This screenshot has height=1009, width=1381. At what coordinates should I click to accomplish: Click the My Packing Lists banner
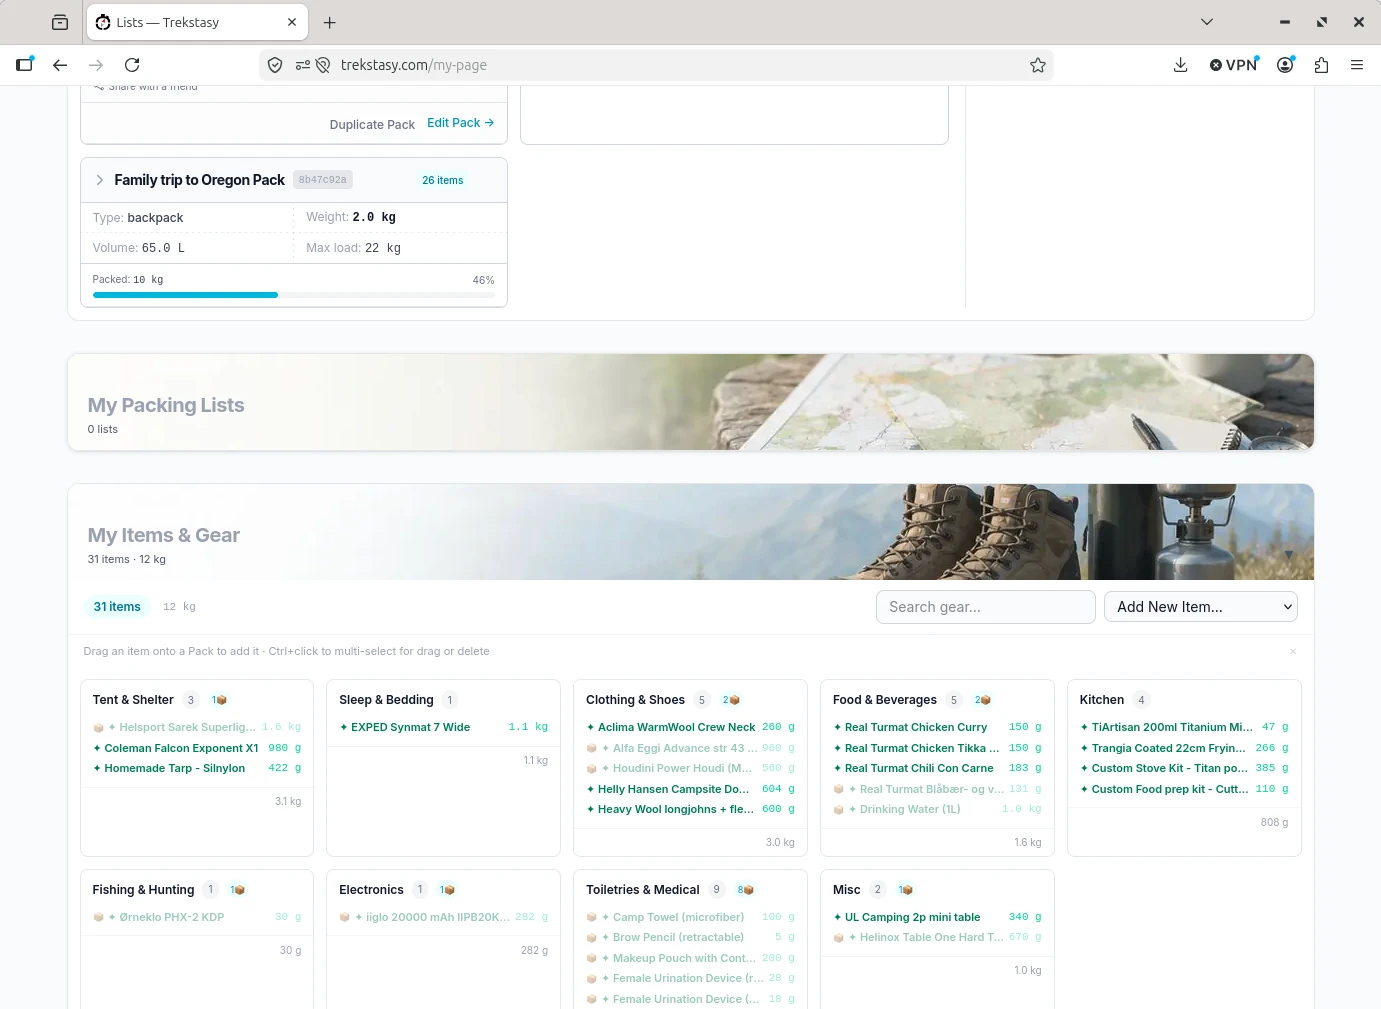click(690, 402)
